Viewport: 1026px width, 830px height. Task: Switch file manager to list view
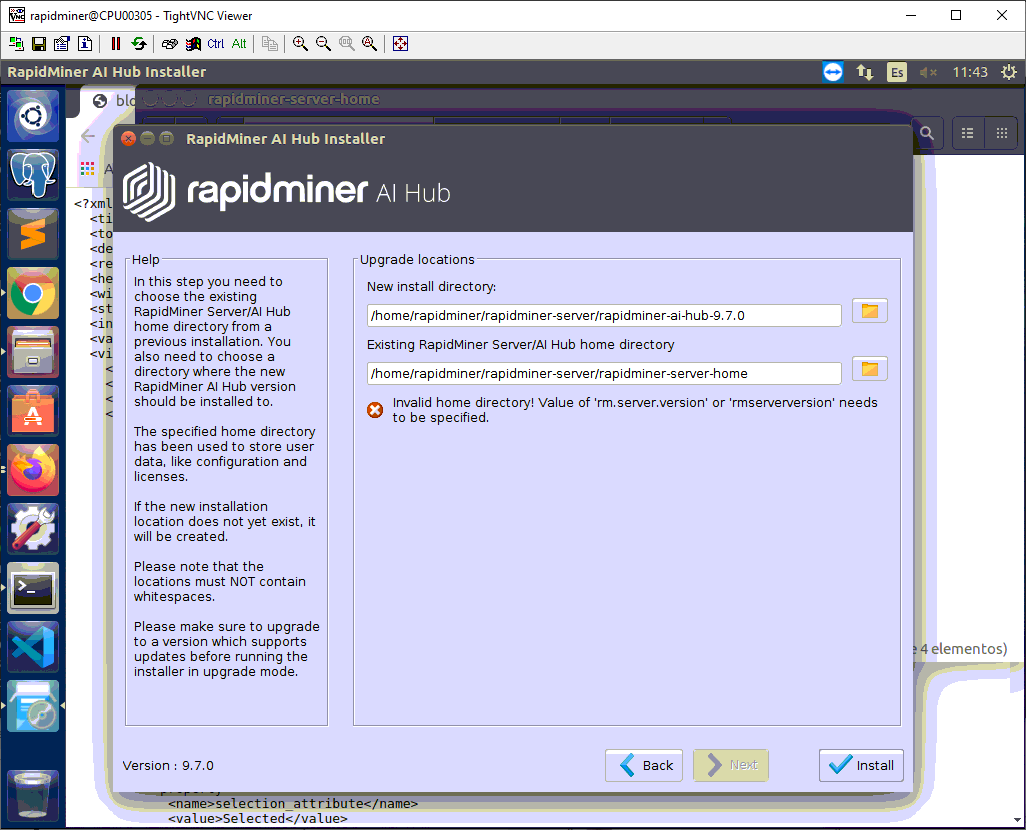click(x=968, y=134)
